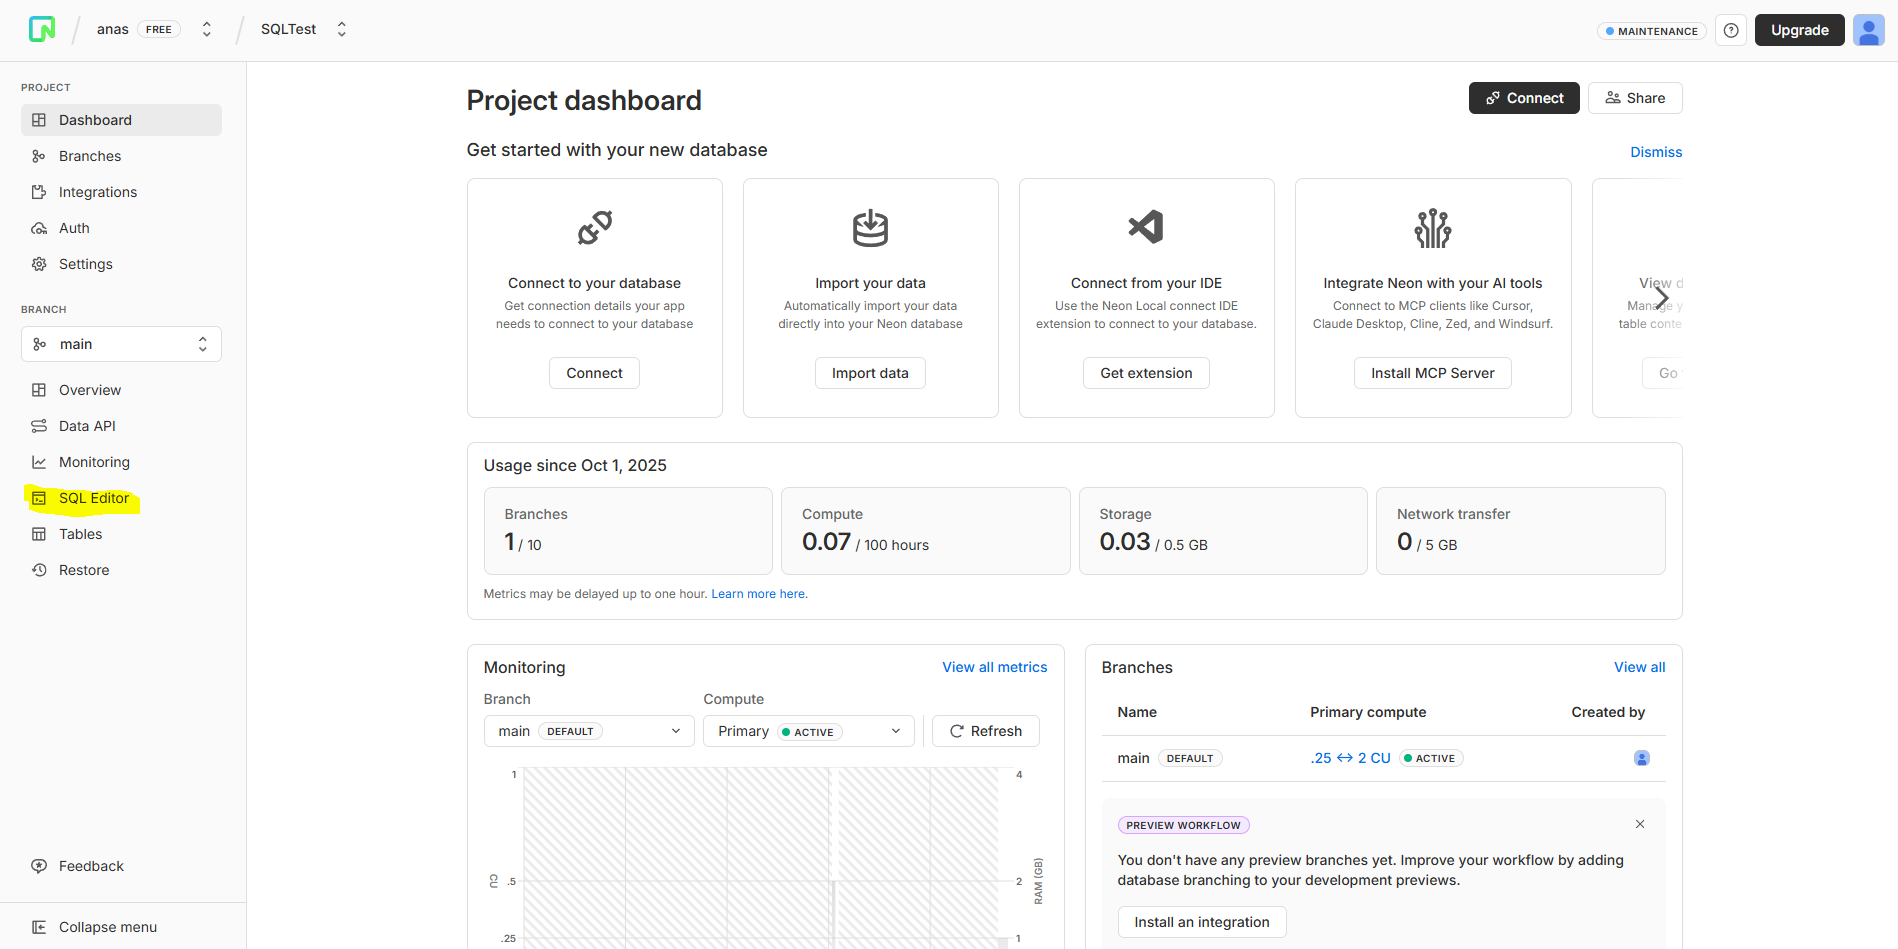Open the Primary compute dropdown
The image size is (1898, 949).
(x=809, y=731)
